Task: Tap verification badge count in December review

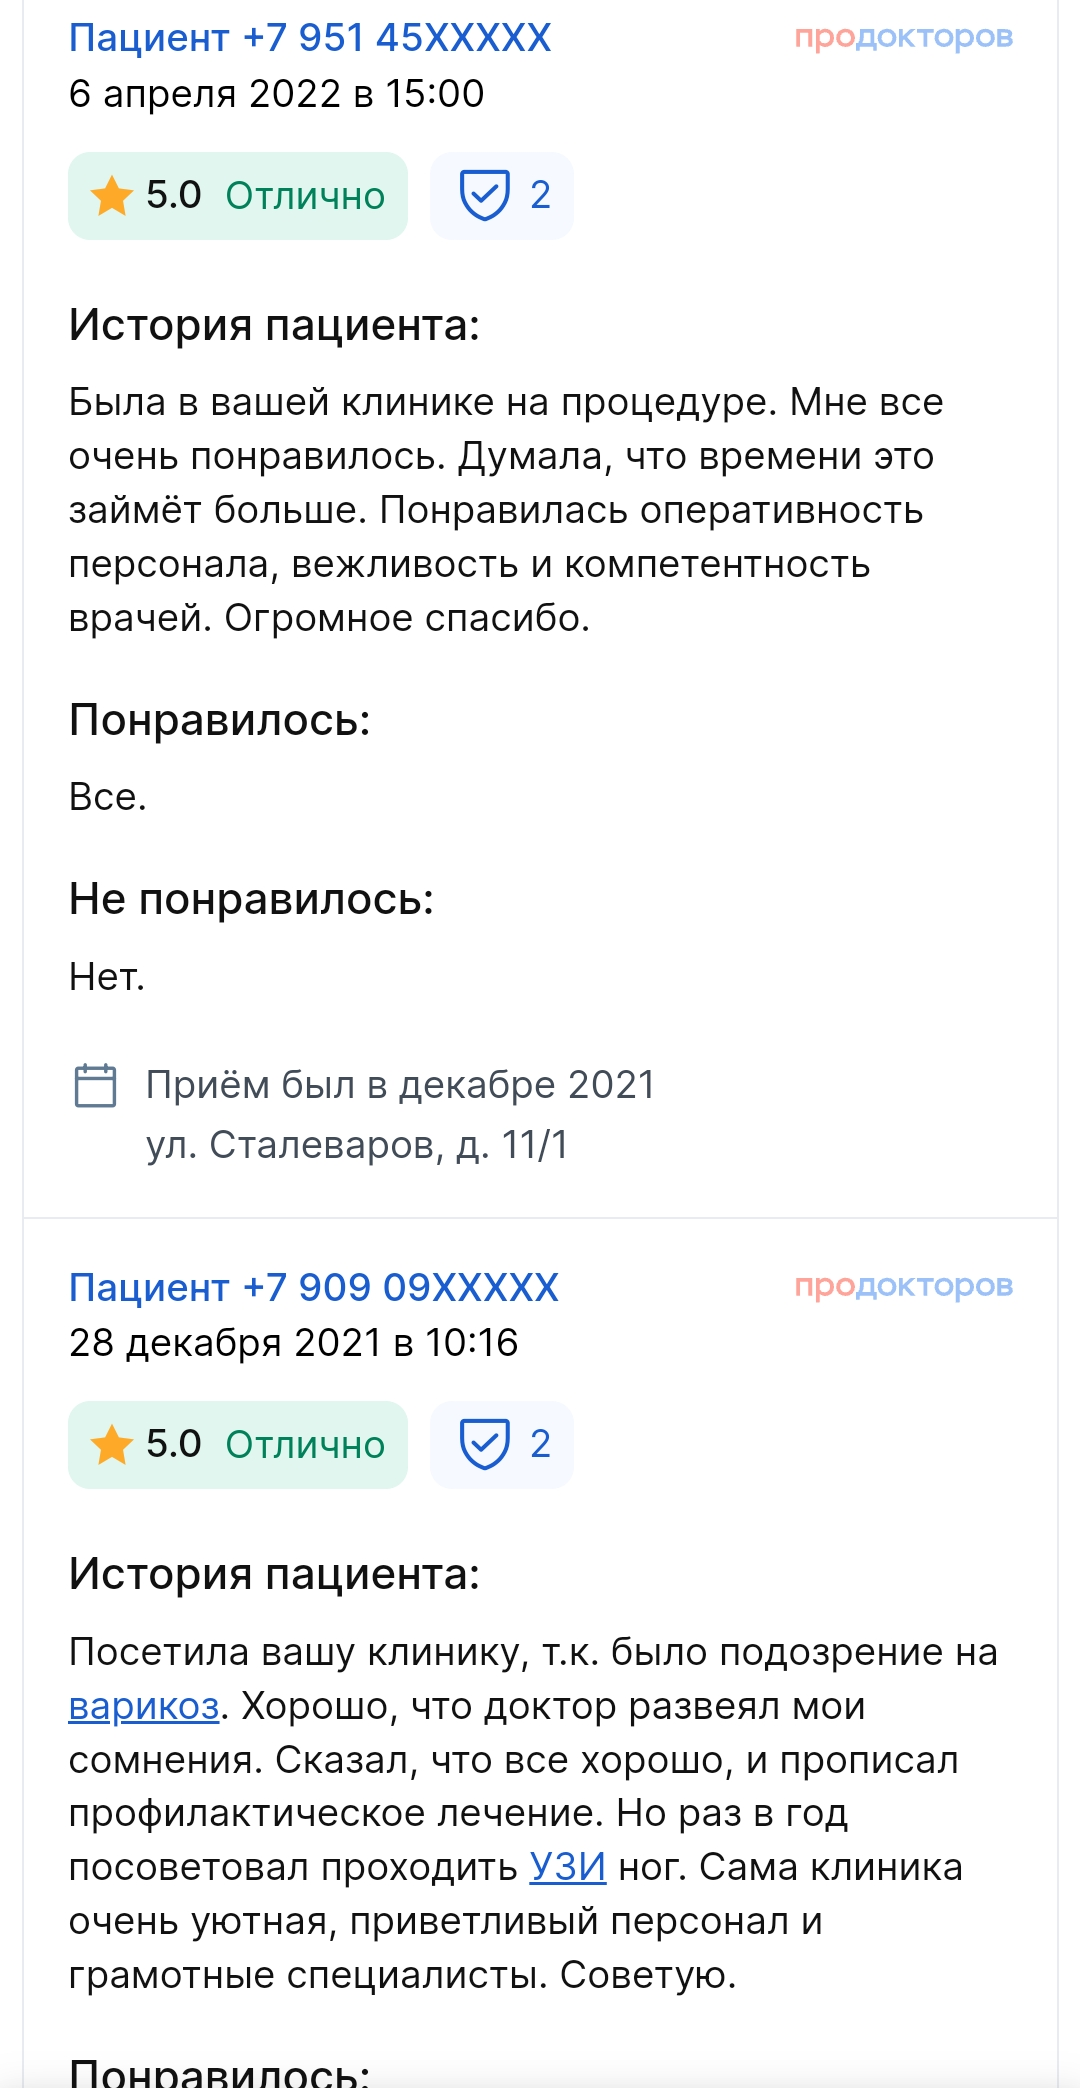Action: click(540, 1444)
